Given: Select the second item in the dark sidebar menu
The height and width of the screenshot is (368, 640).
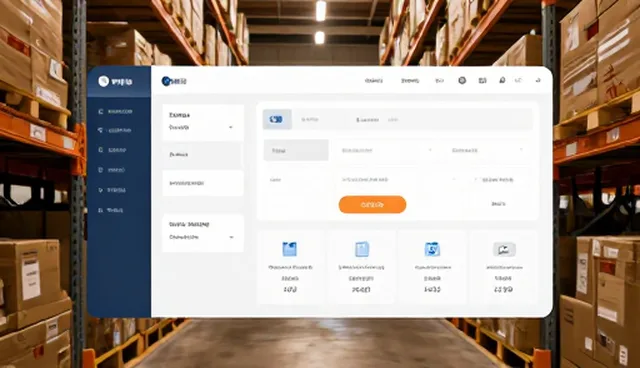Looking at the screenshot, I should (115, 131).
